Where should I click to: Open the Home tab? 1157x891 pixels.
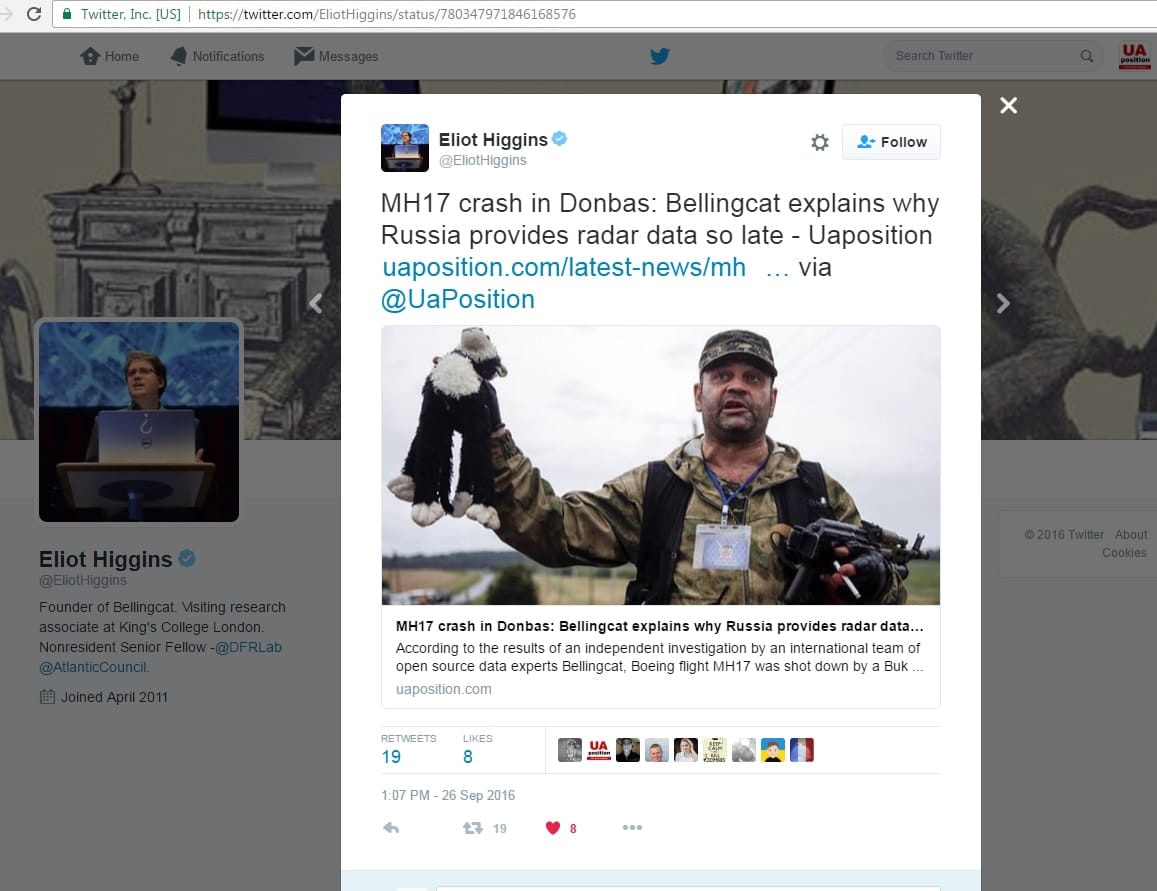110,56
